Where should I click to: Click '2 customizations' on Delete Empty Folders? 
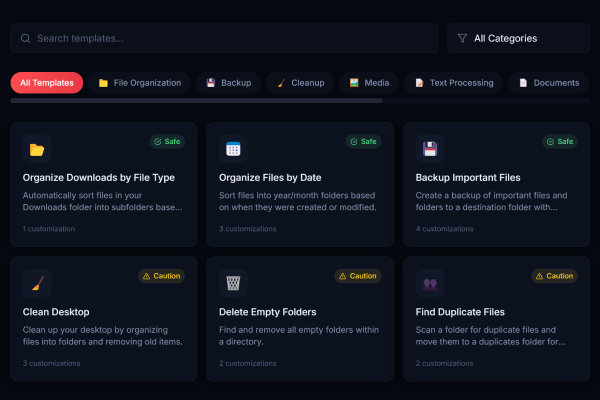coord(248,363)
